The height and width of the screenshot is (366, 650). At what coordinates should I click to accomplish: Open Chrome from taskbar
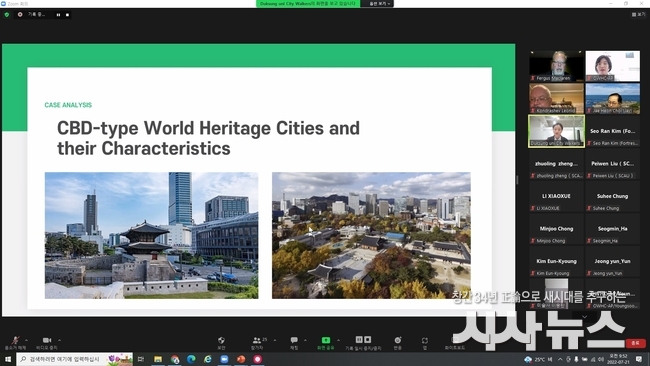click(x=175, y=359)
